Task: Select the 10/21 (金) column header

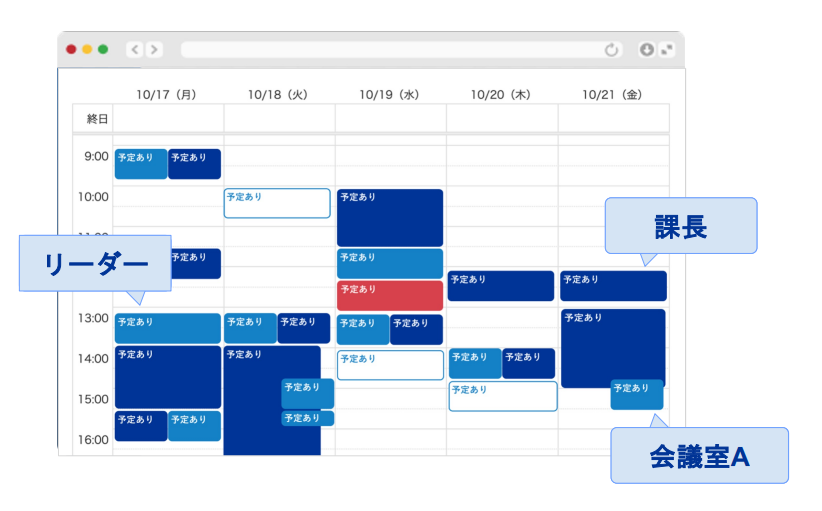Action: coord(612,95)
